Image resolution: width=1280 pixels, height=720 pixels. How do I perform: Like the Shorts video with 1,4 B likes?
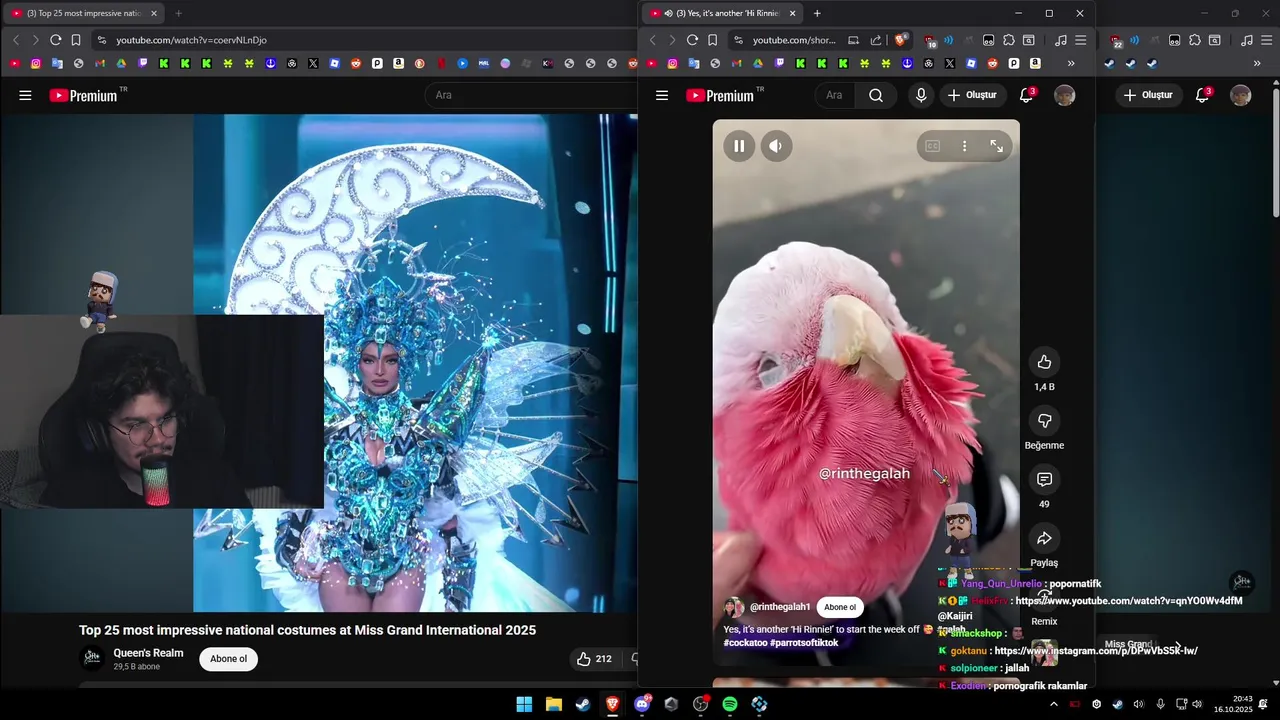coord(1044,362)
